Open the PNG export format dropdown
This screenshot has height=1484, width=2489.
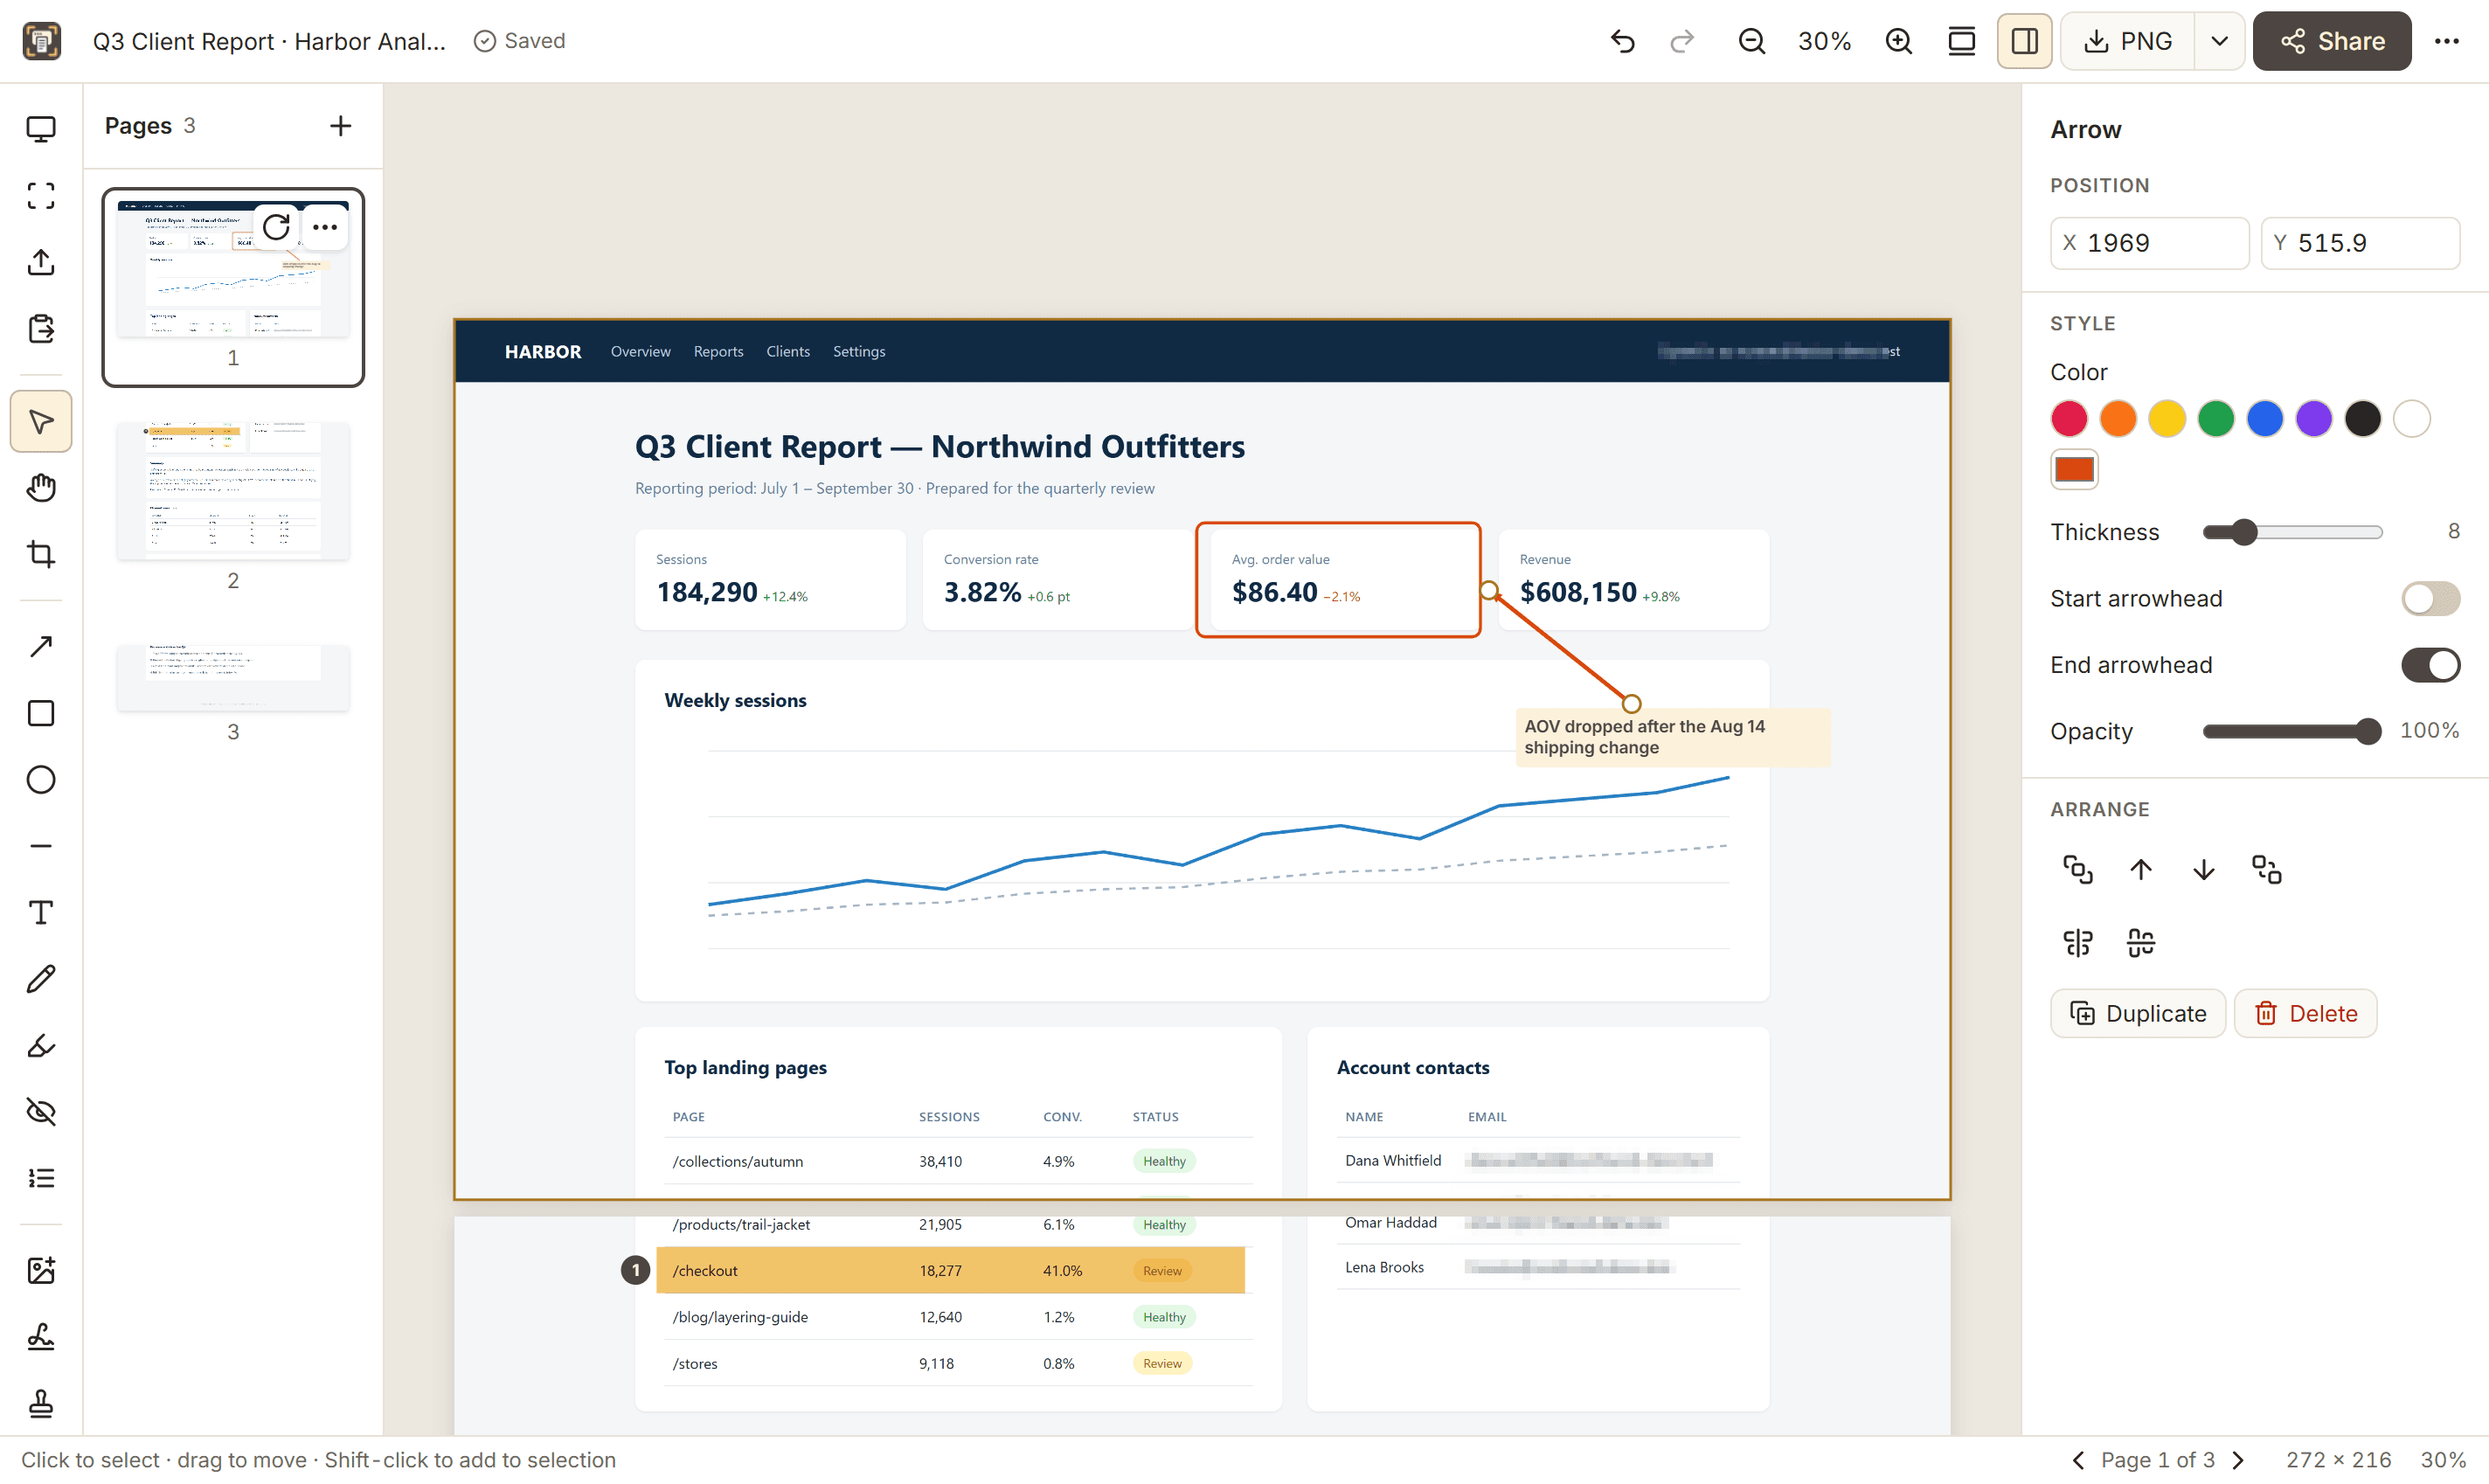pyautogui.click(x=2219, y=41)
